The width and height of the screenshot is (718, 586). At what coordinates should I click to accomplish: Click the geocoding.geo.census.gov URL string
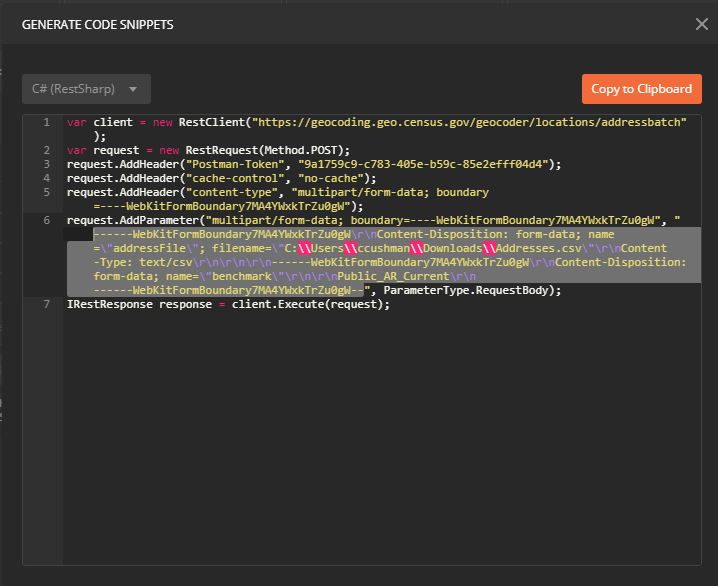click(x=470, y=122)
